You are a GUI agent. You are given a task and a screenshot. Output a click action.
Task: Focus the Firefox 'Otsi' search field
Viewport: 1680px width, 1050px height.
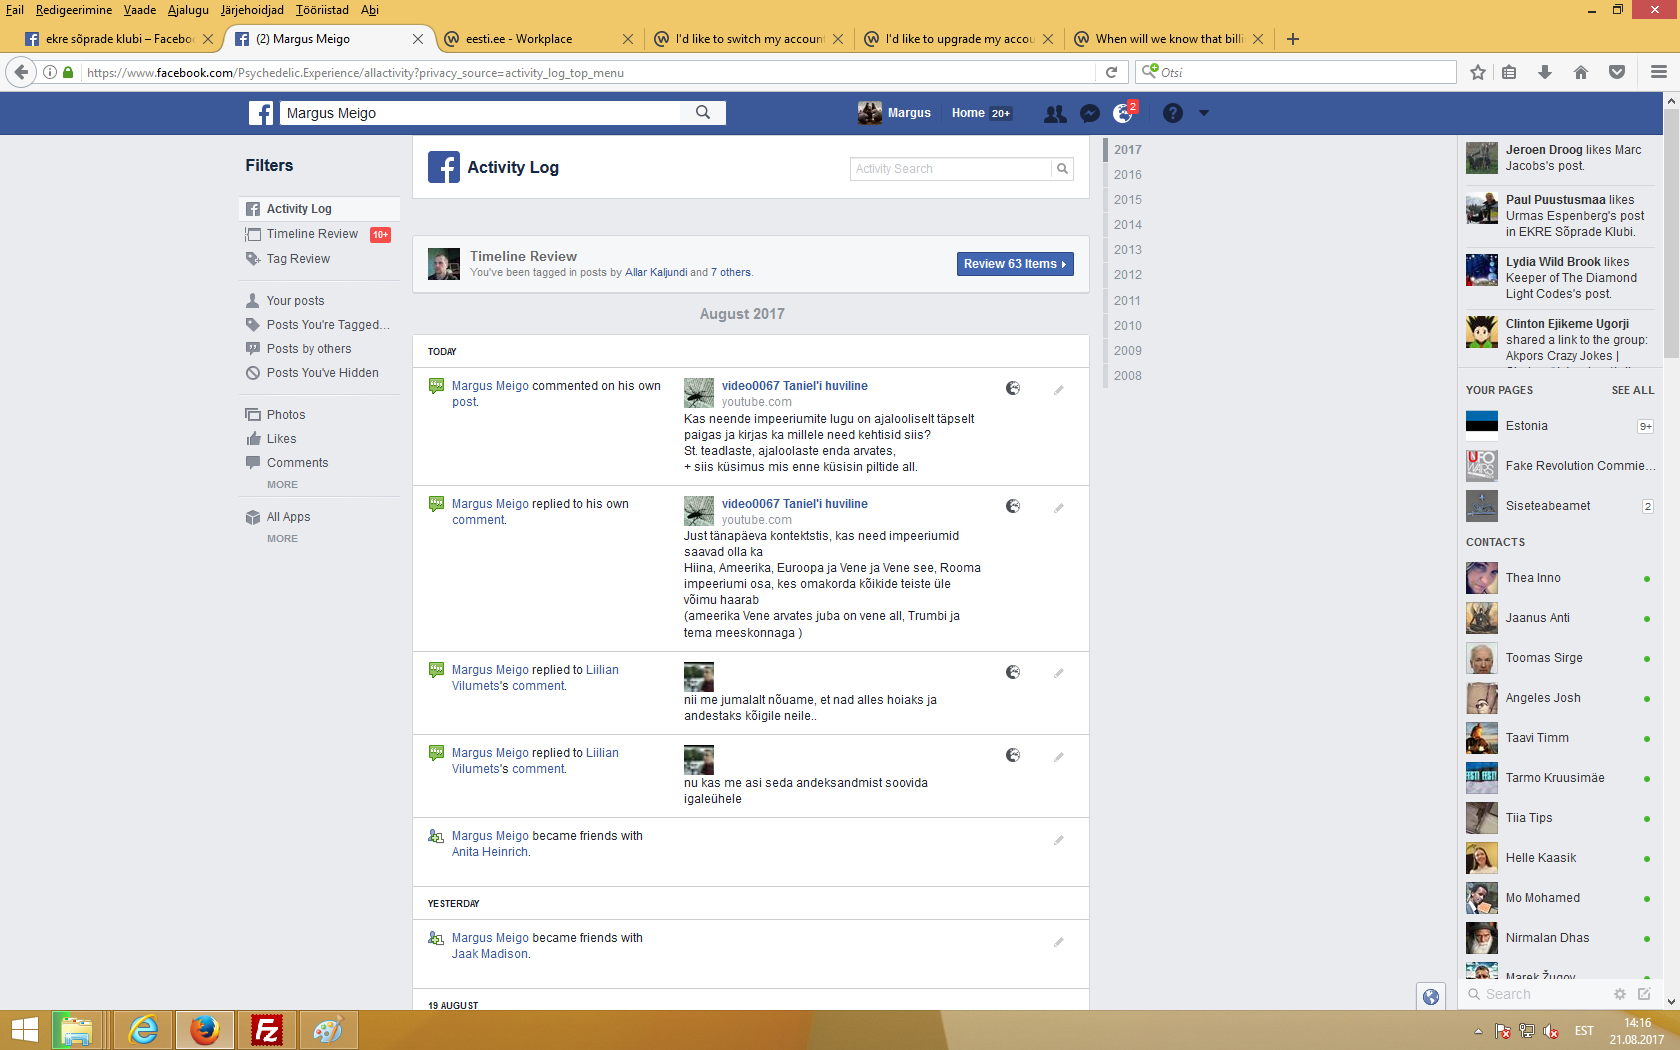pyautogui.click(x=1296, y=72)
